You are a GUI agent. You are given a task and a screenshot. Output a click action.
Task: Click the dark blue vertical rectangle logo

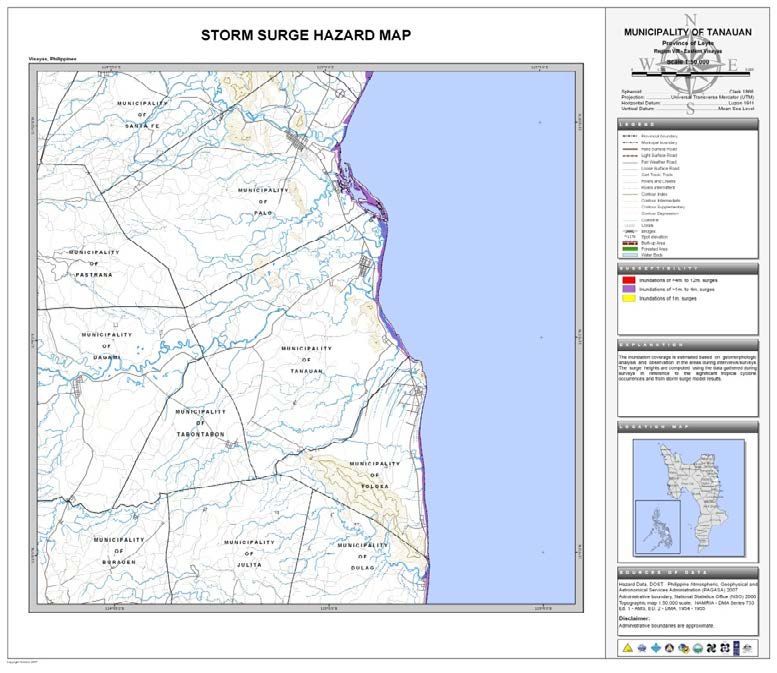[x=738, y=648]
